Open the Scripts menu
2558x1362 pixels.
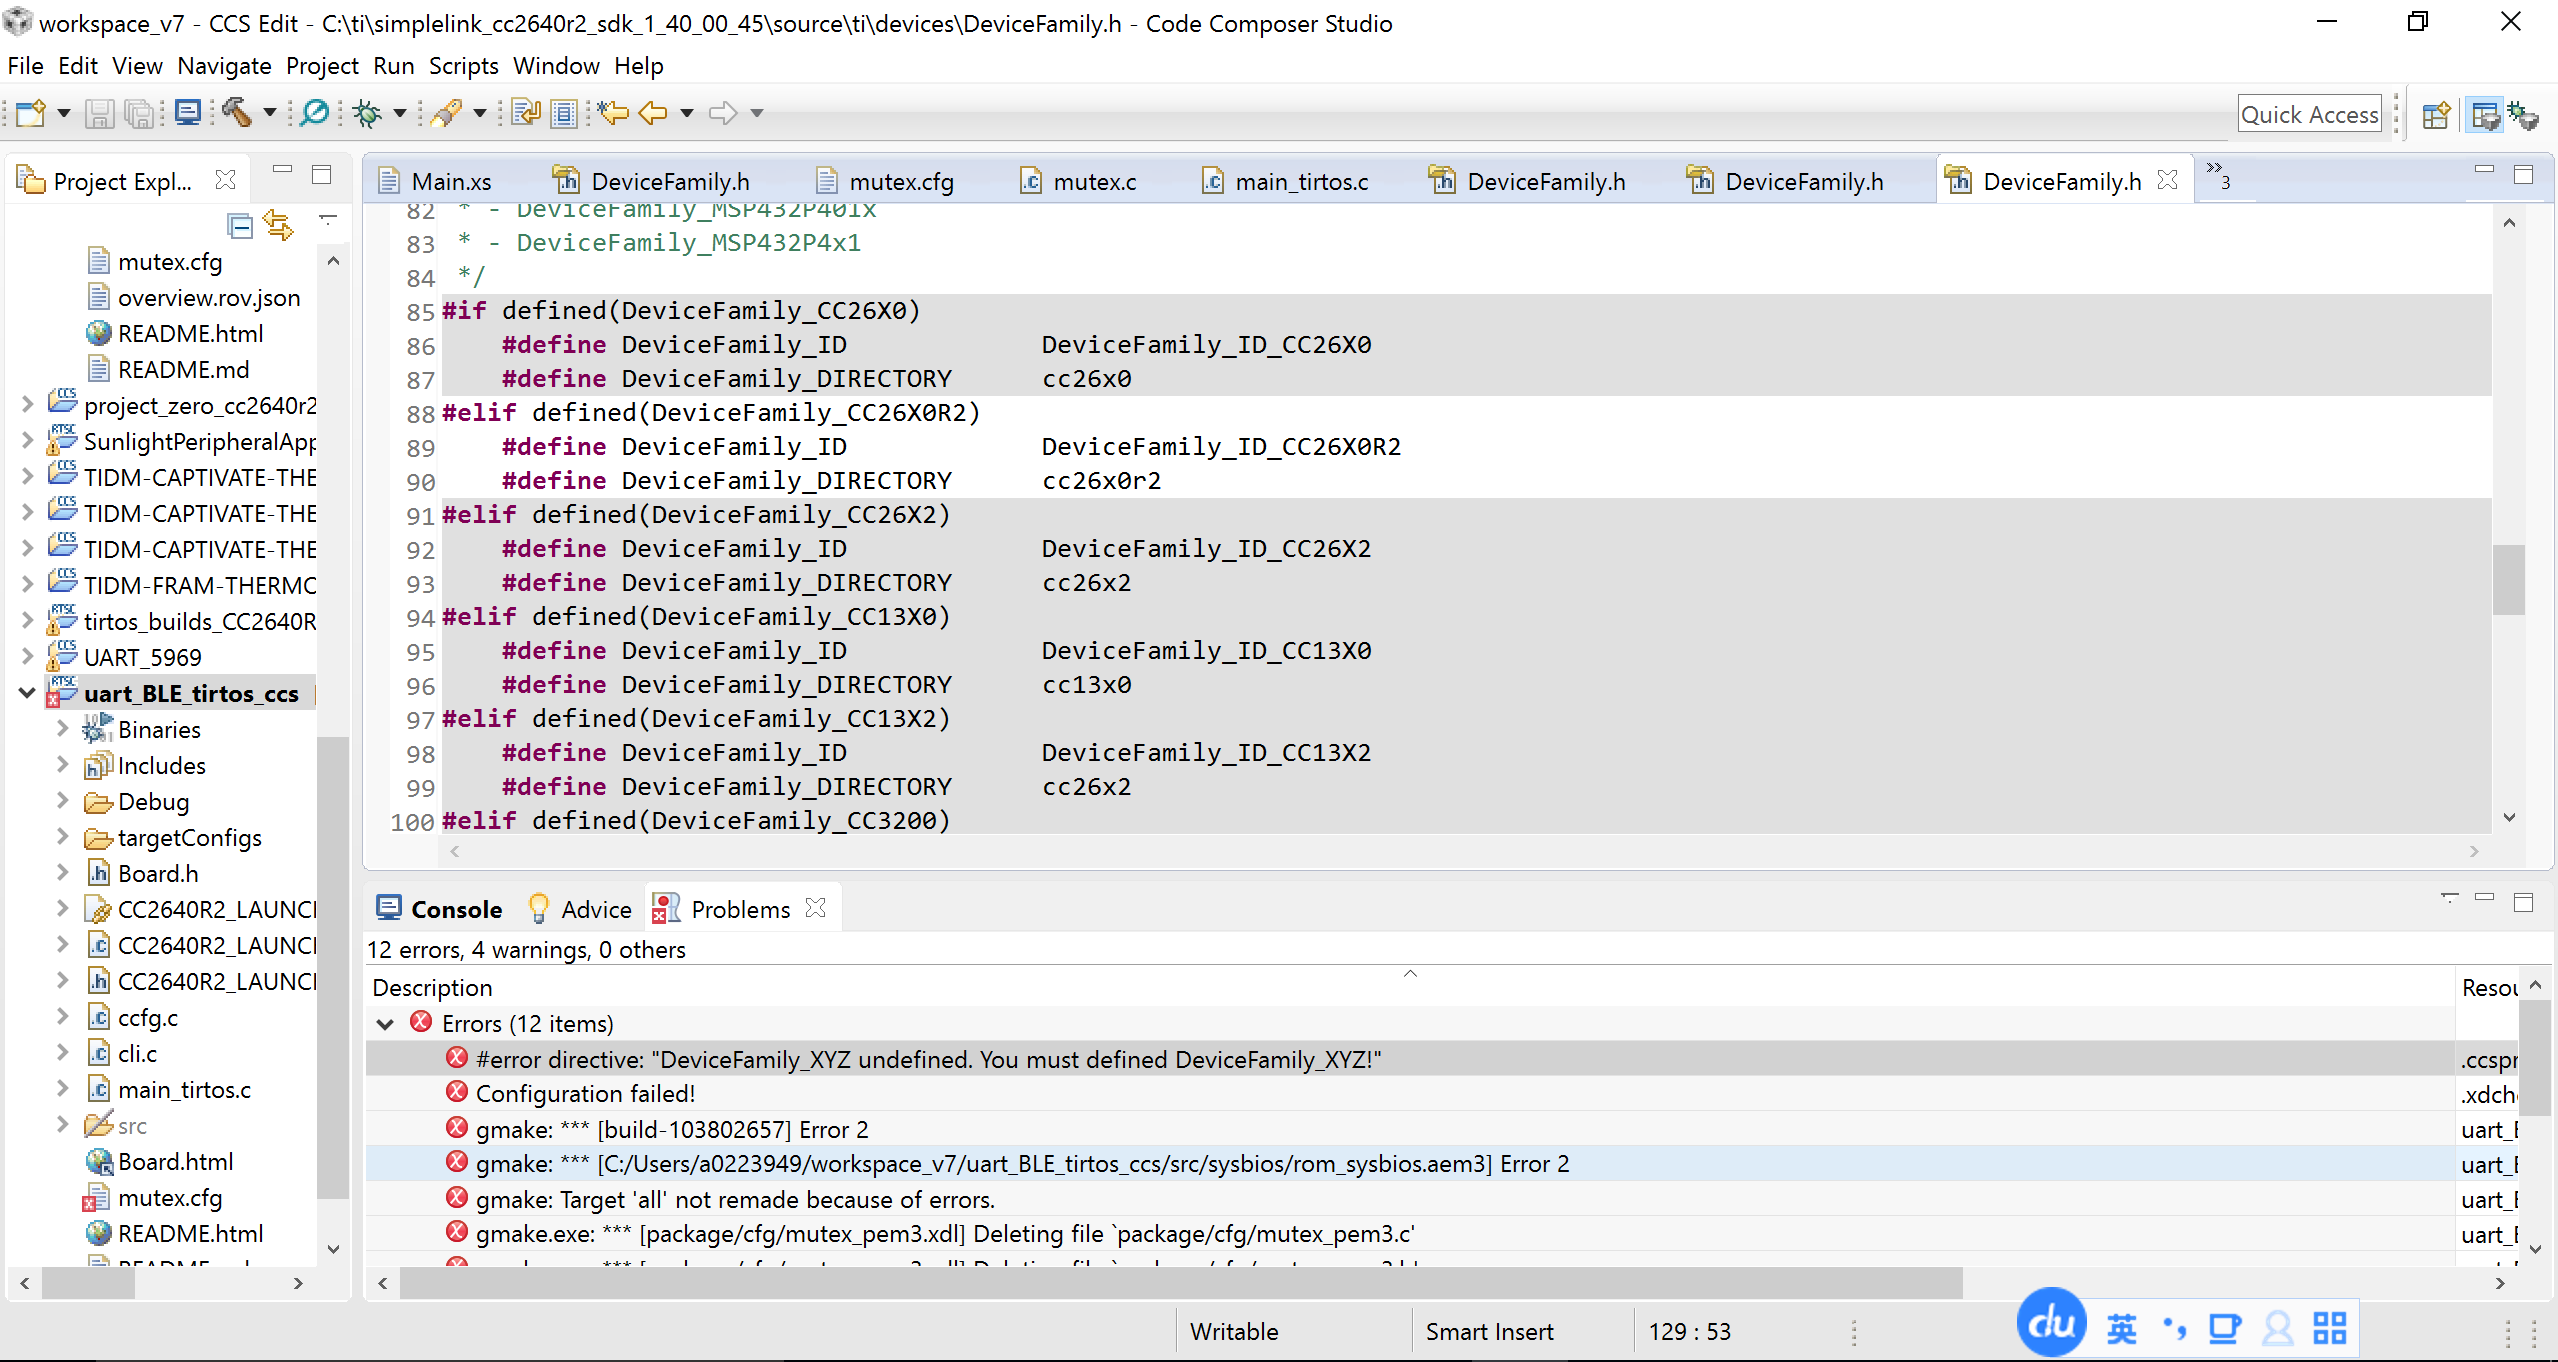coord(463,66)
